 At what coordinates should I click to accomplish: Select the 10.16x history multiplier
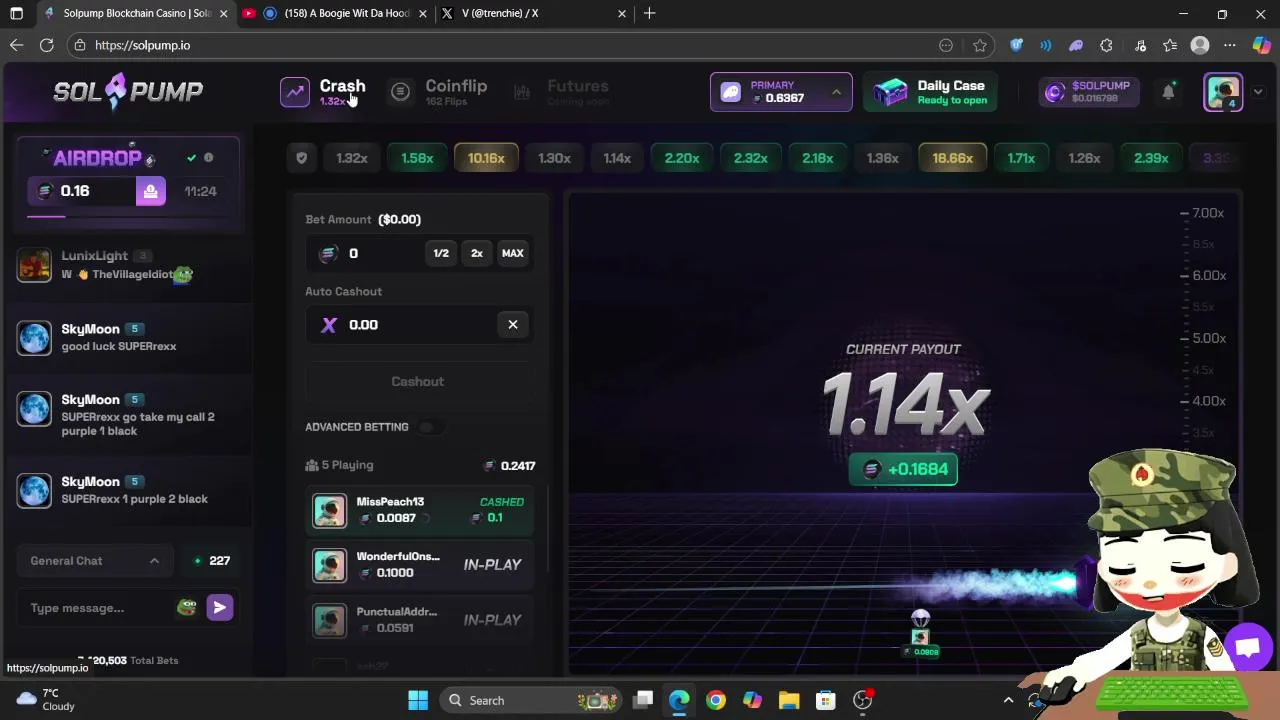pos(486,158)
